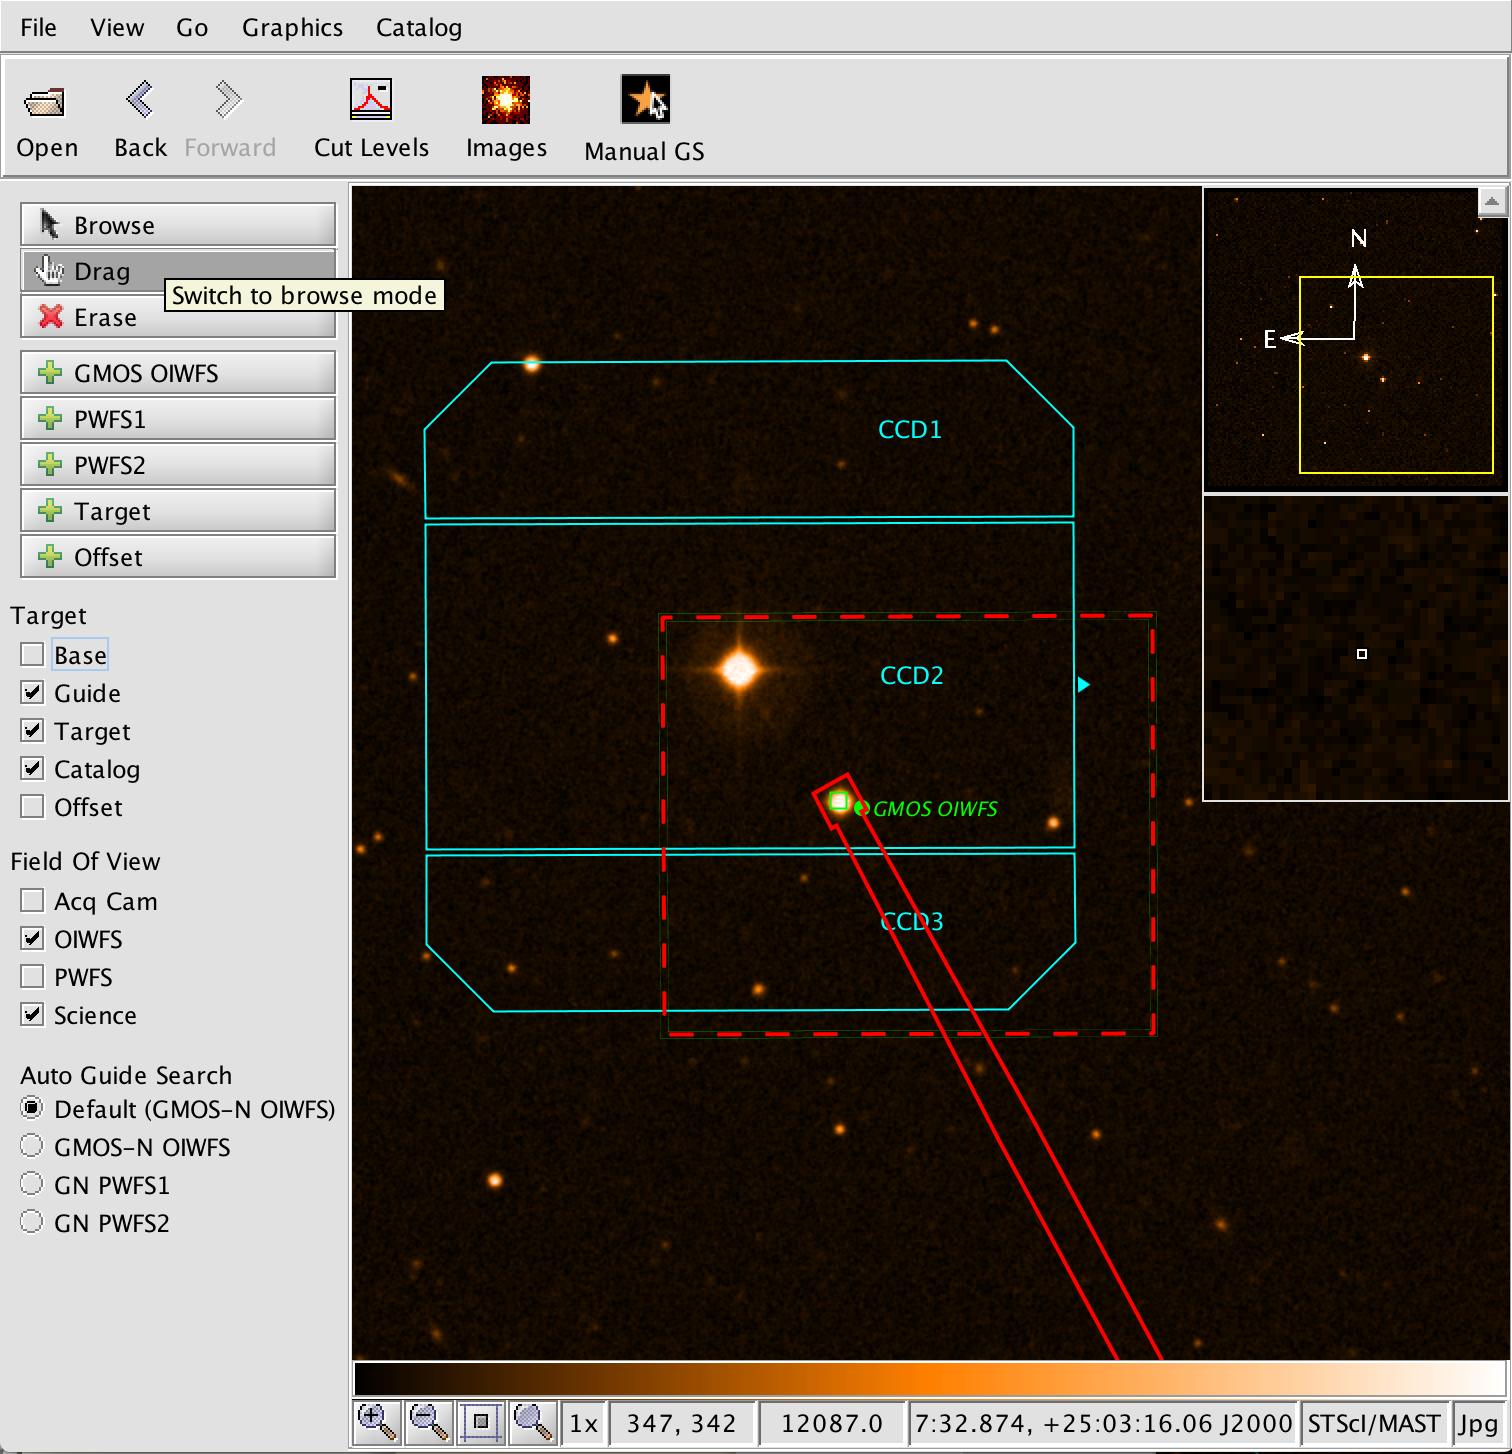Open the File menu
The image size is (1512, 1454).
point(38,27)
